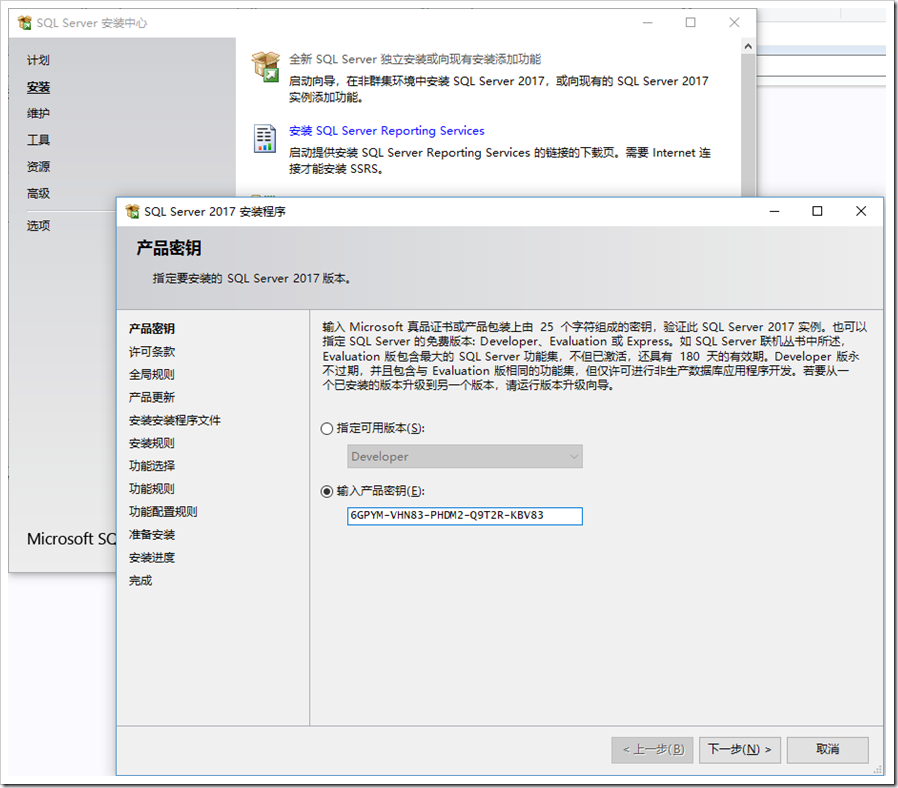Click SQL Server 安装中心 title bar icon
Viewport: 898px width, 788px height.
[x=25, y=23]
